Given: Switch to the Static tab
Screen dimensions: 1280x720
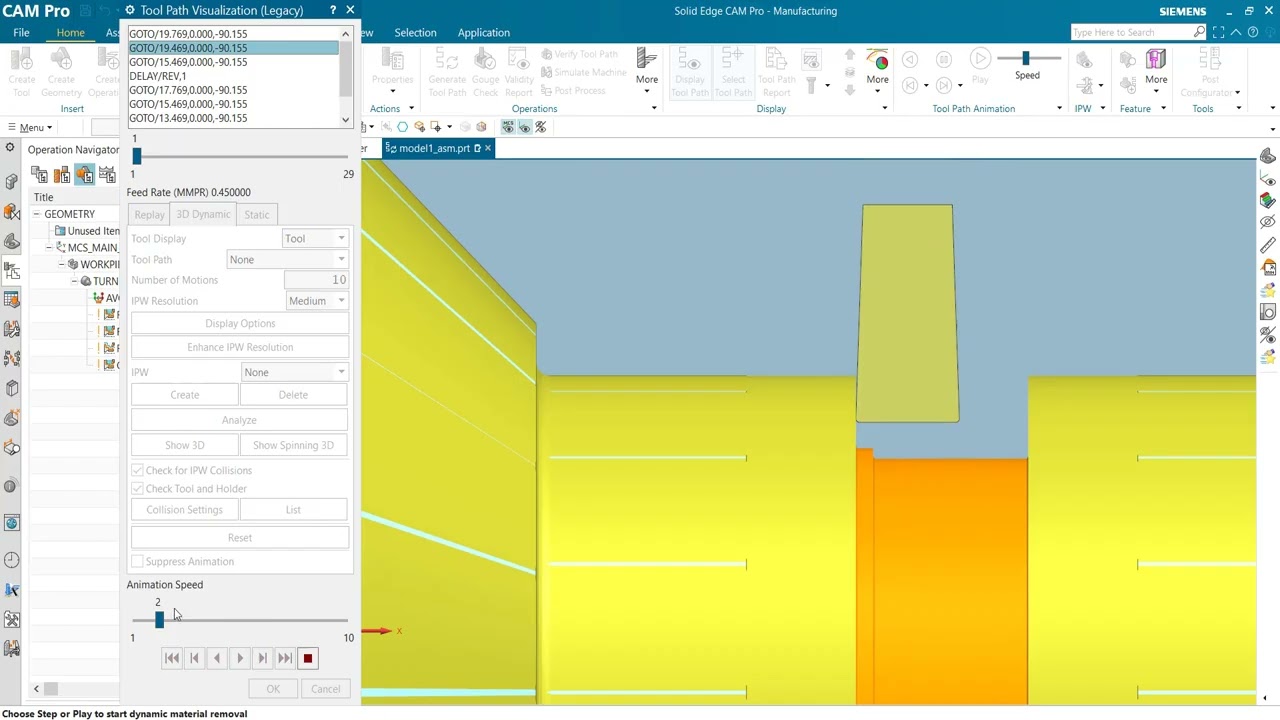Looking at the screenshot, I should pyautogui.click(x=257, y=215).
